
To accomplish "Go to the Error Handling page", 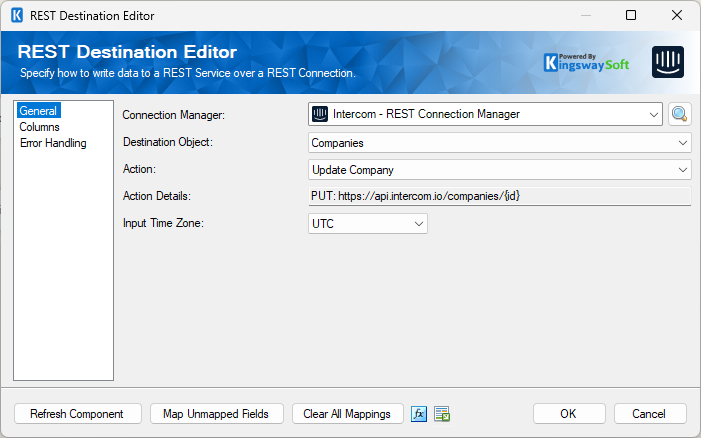I will (x=52, y=143).
